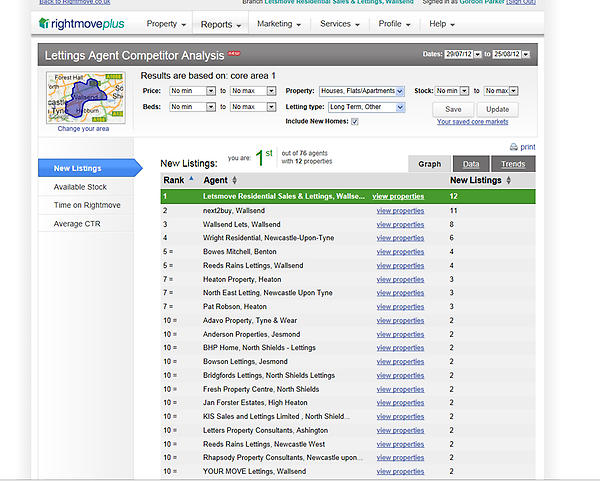
Task: Open Beds maximum dropdown
Action: [x=271, y=107]
